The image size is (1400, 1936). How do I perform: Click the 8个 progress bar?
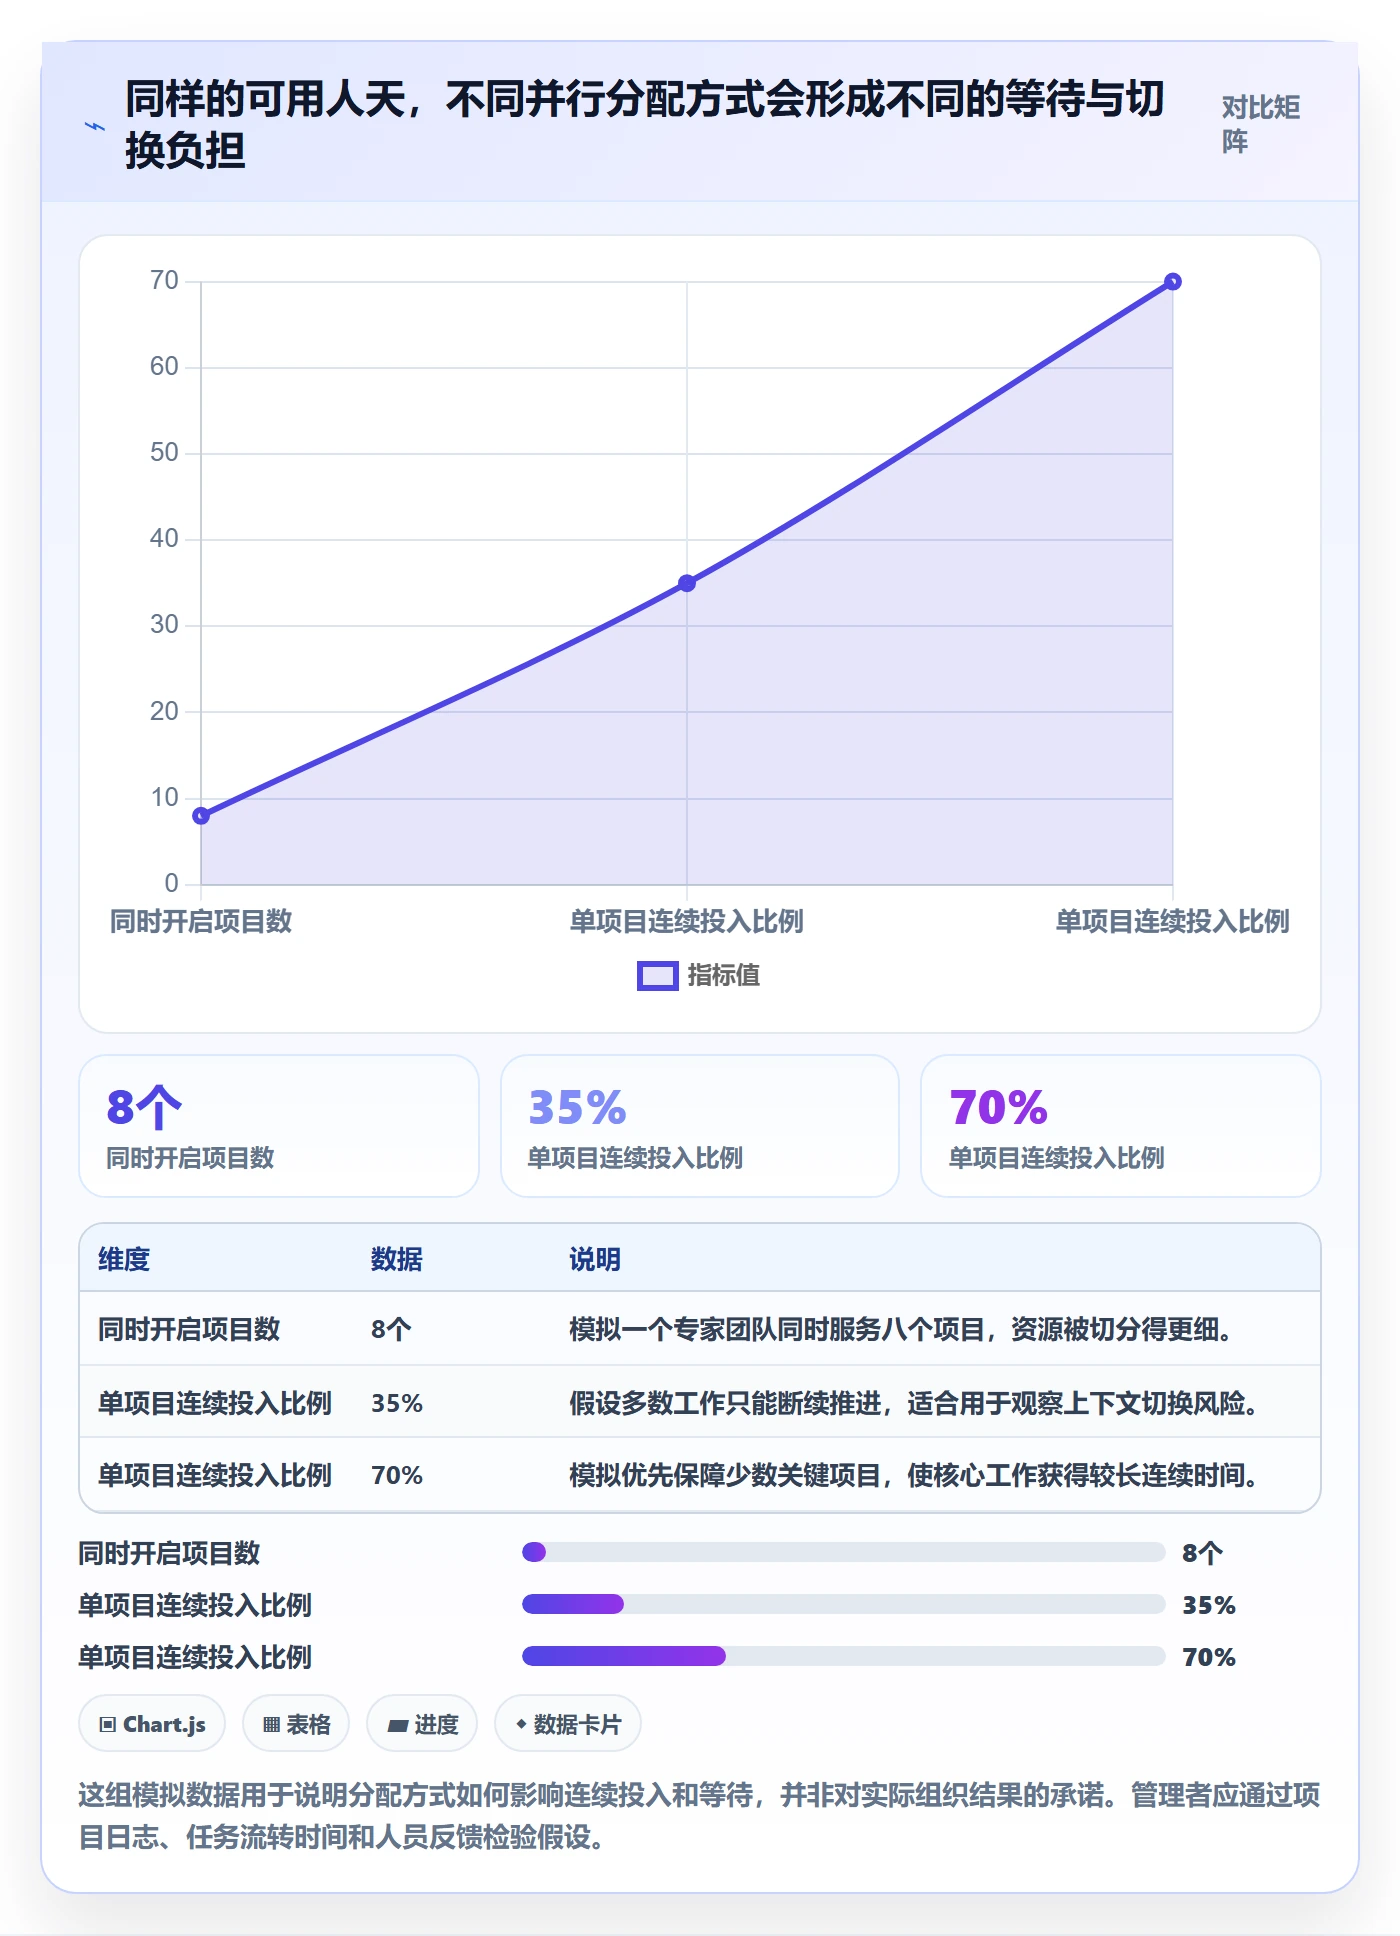(x=844, y=1552)
